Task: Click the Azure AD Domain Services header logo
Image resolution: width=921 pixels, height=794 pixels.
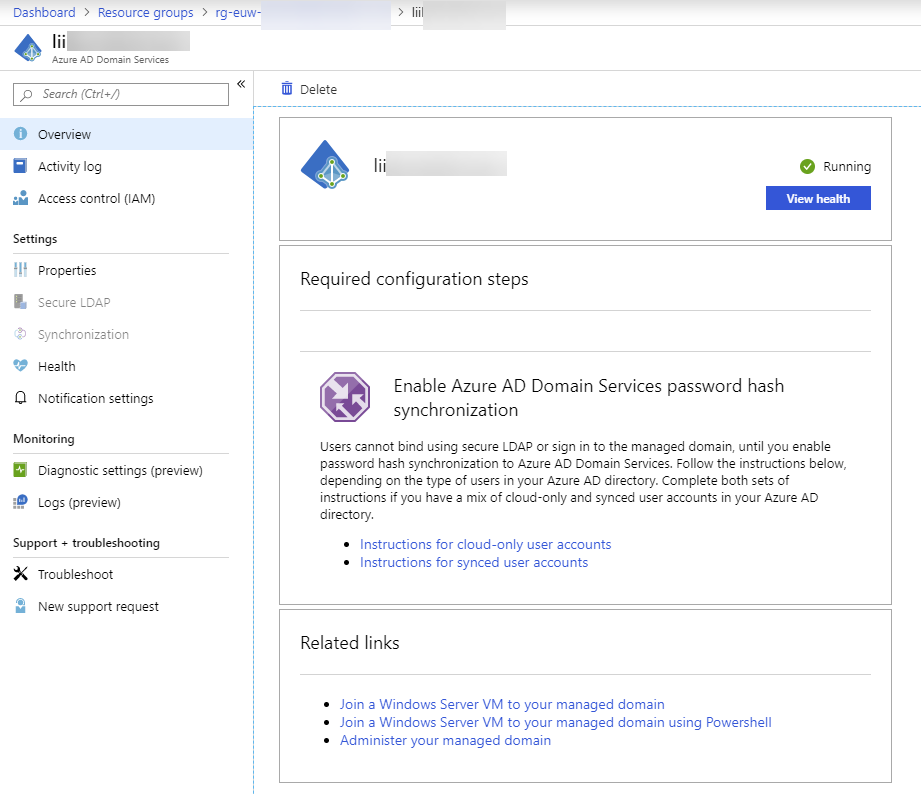Action: coord(28,48)
